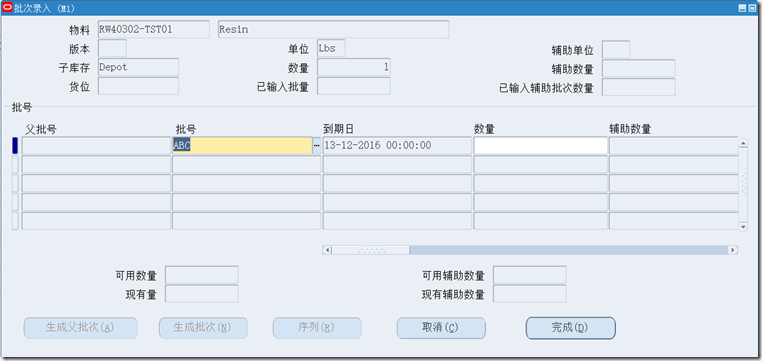Click the horizontal scrollbar right arrow
The height and width of the screenshot is (361, 762).
pyautogui.click(x=733, y=250)
